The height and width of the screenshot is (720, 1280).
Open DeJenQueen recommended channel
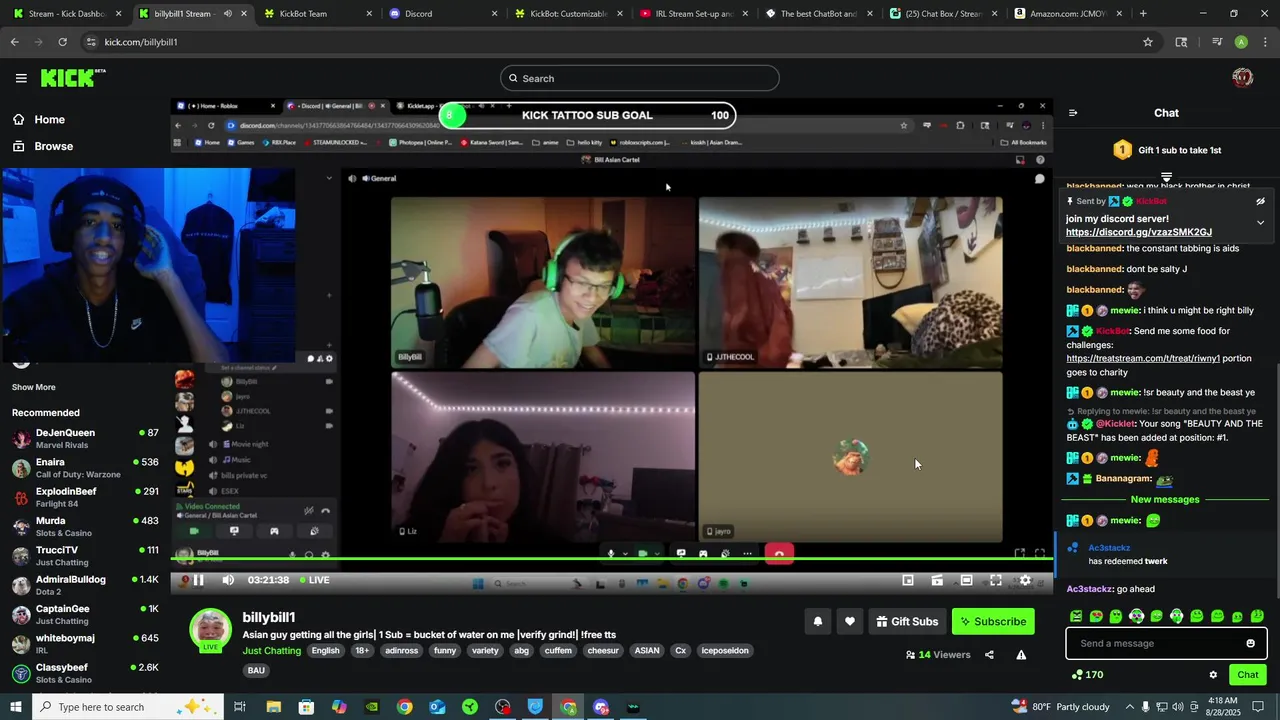point(85,439)
